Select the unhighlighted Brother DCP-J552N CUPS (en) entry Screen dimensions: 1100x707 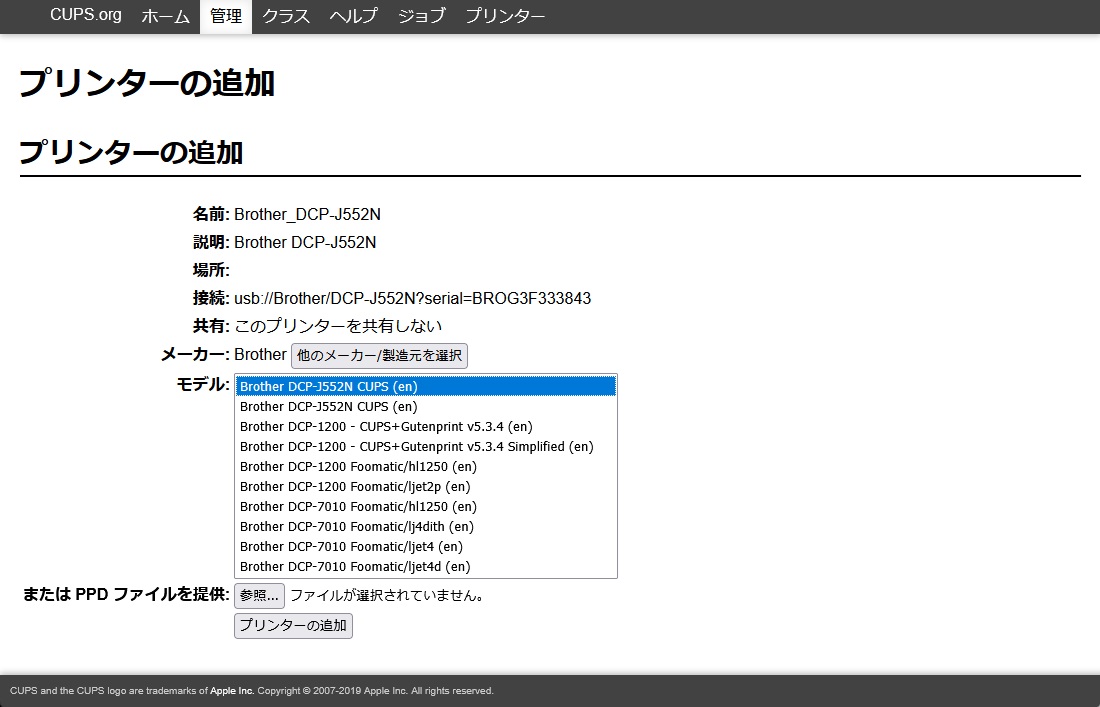coord(426,407)
